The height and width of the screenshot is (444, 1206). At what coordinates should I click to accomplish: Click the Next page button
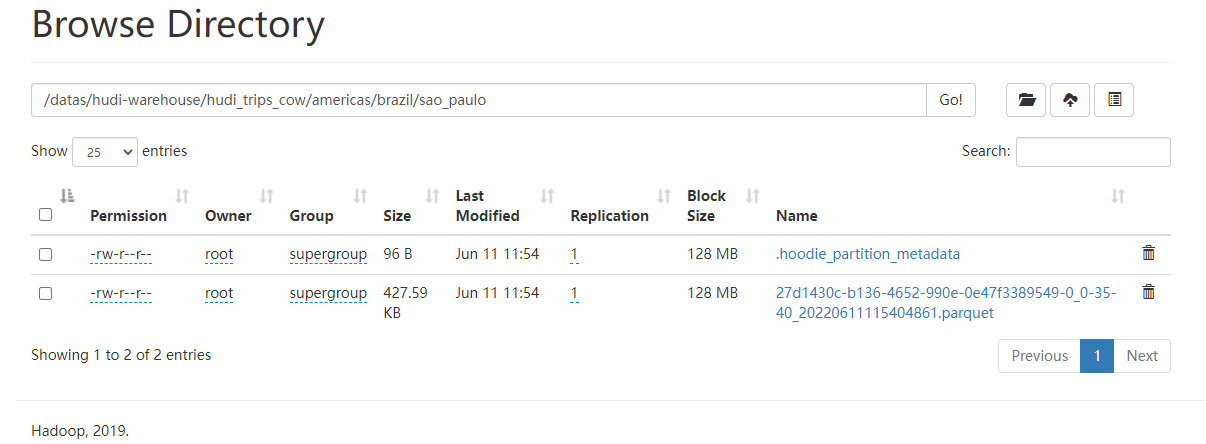pos(1141,356)
